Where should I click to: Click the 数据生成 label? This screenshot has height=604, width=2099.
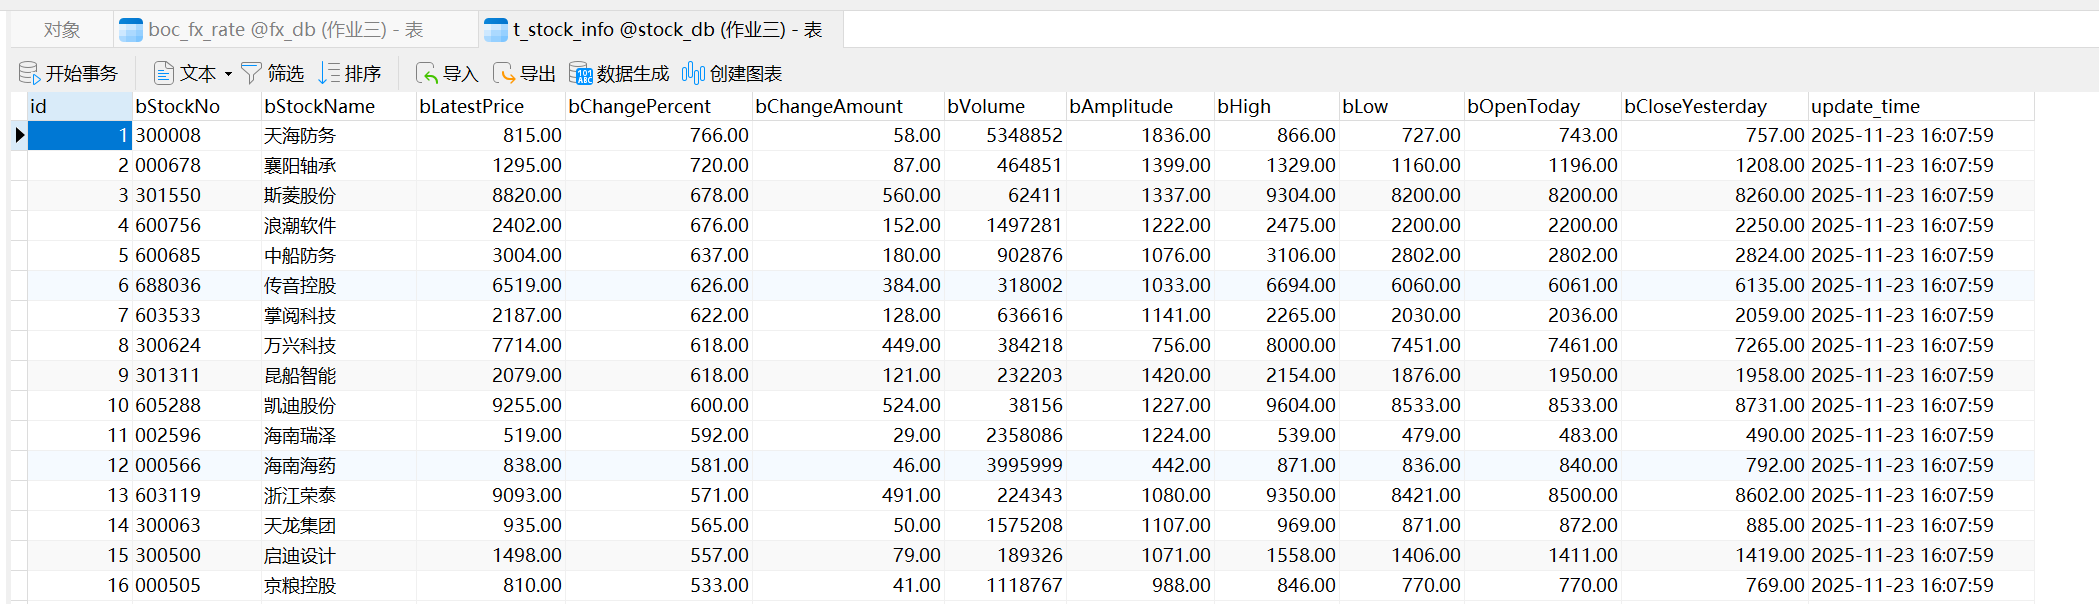point(633,74)
